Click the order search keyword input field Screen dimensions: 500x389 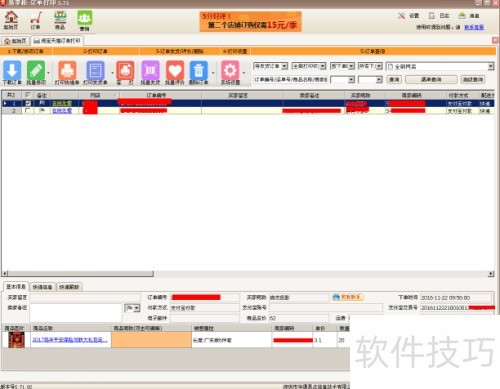click(x=290, y=79)
